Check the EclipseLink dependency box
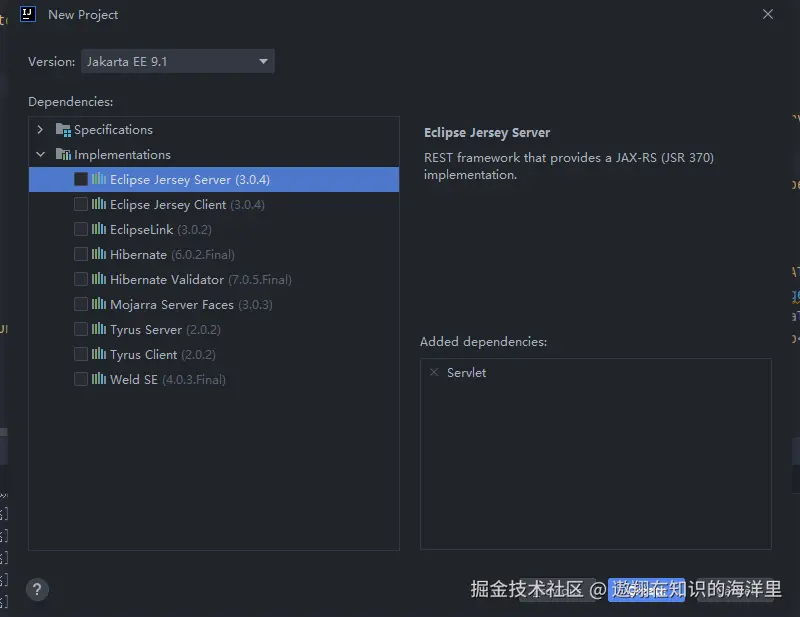 [81, 229]
